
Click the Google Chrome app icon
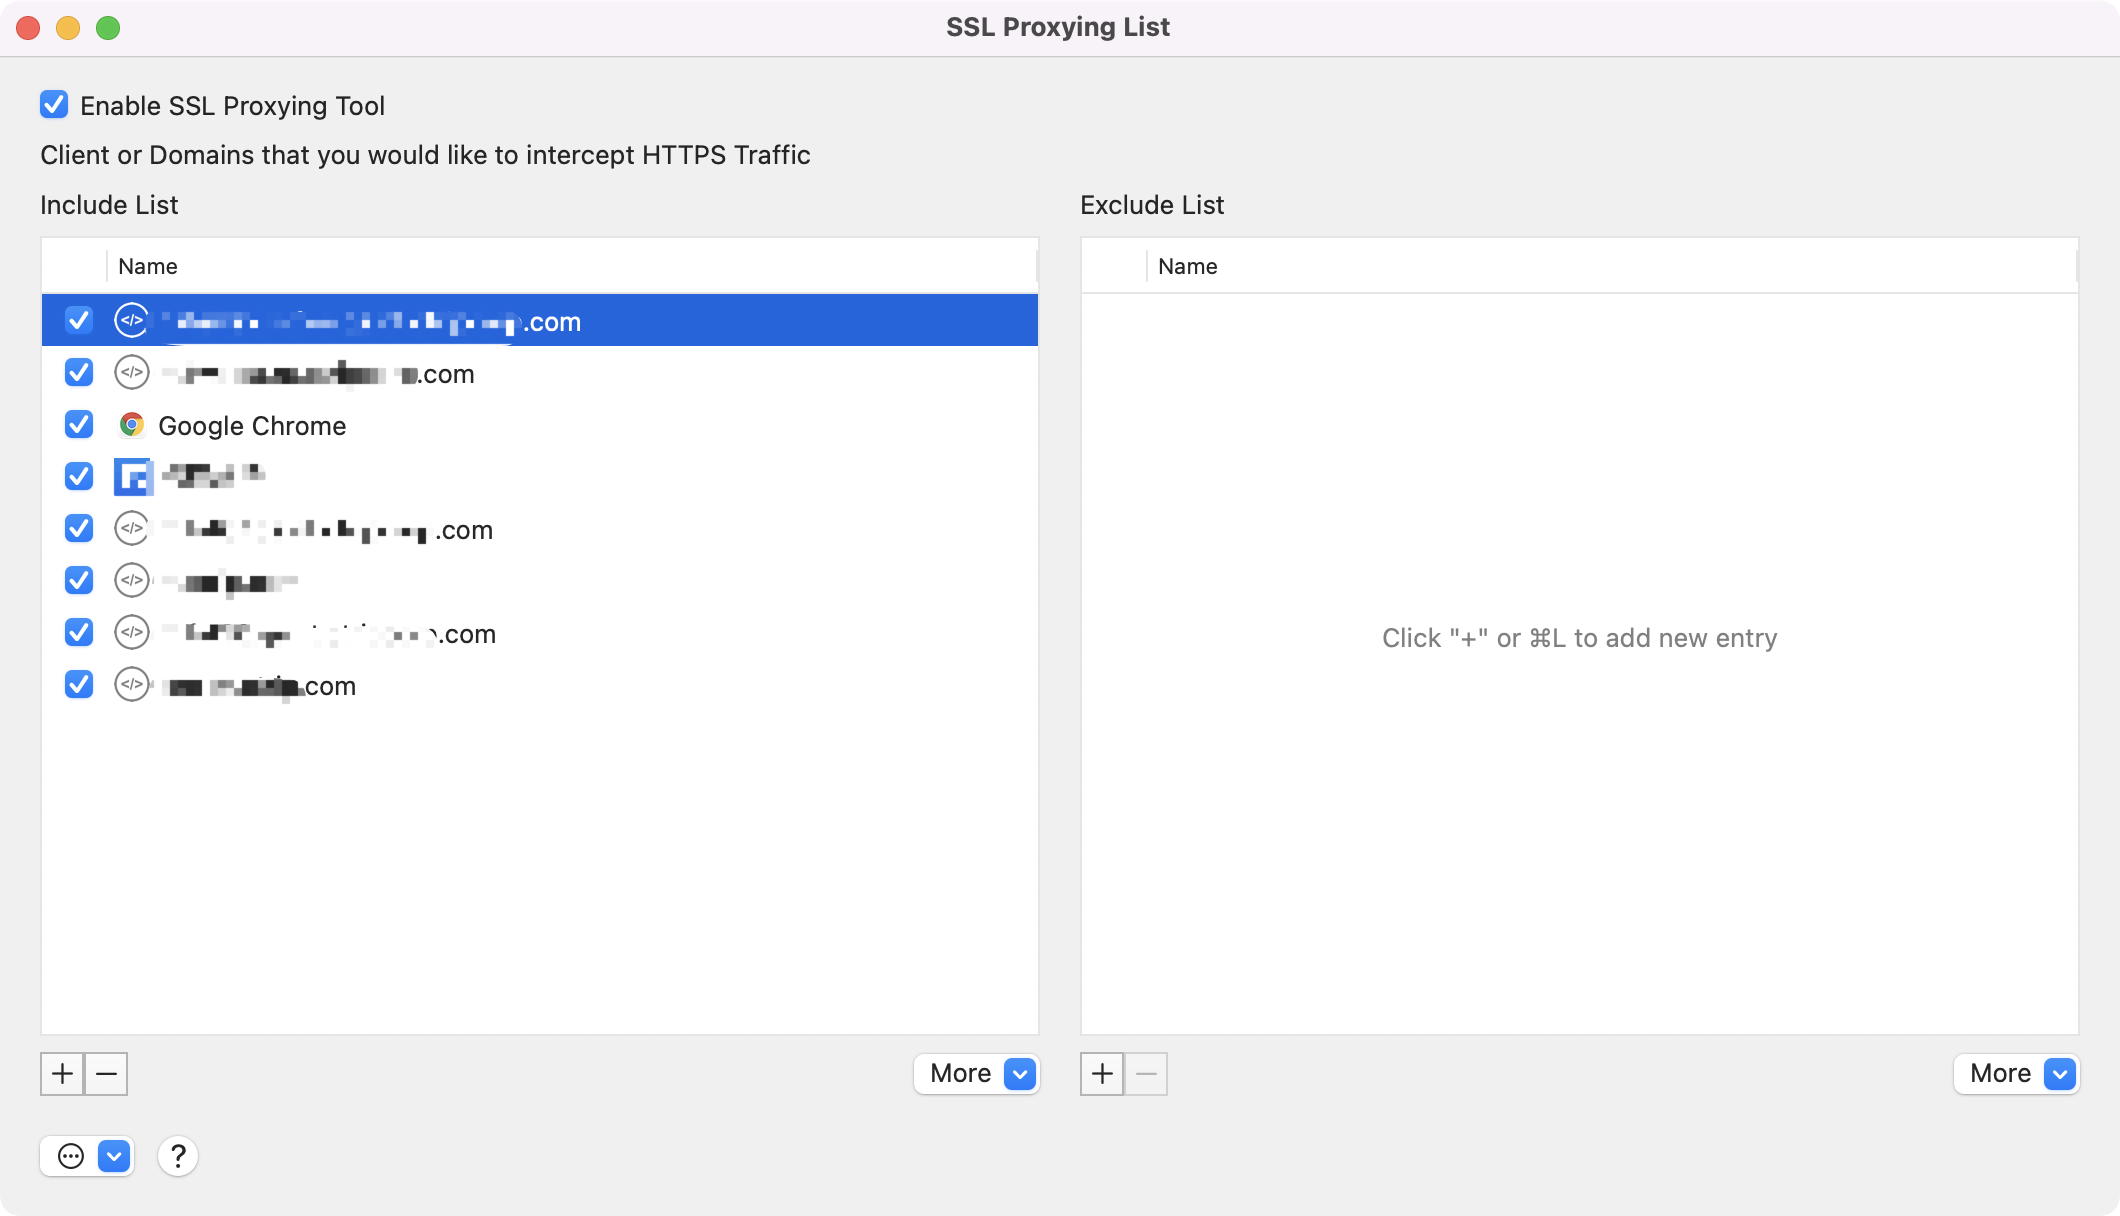131,425
